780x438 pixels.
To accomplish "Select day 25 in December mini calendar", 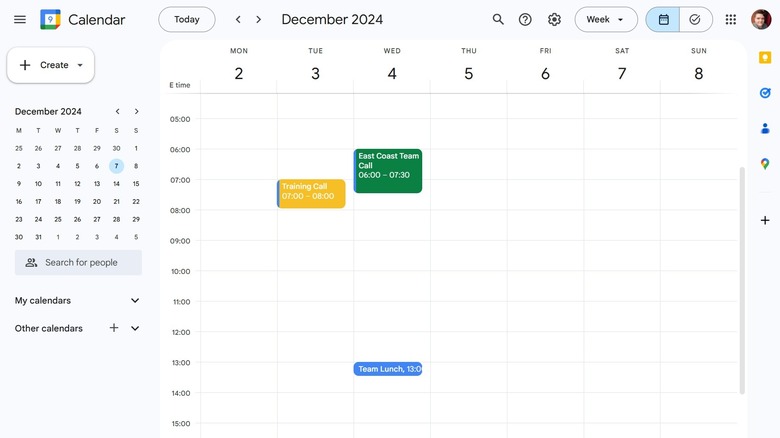I will point(58,219).
